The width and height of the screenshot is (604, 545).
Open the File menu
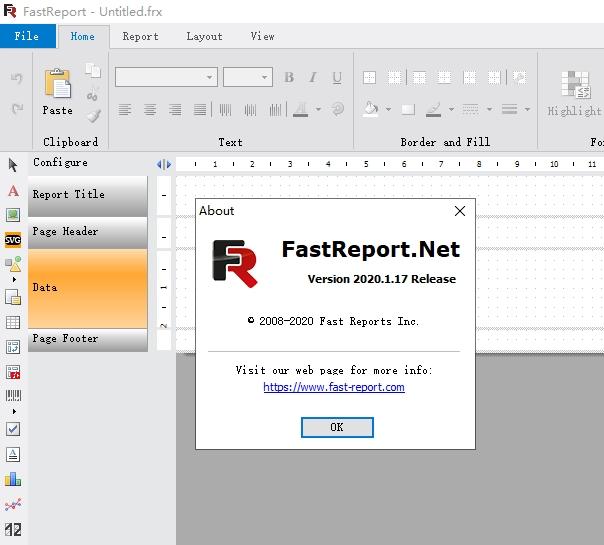pyautogui.click(x=27, y=36)
